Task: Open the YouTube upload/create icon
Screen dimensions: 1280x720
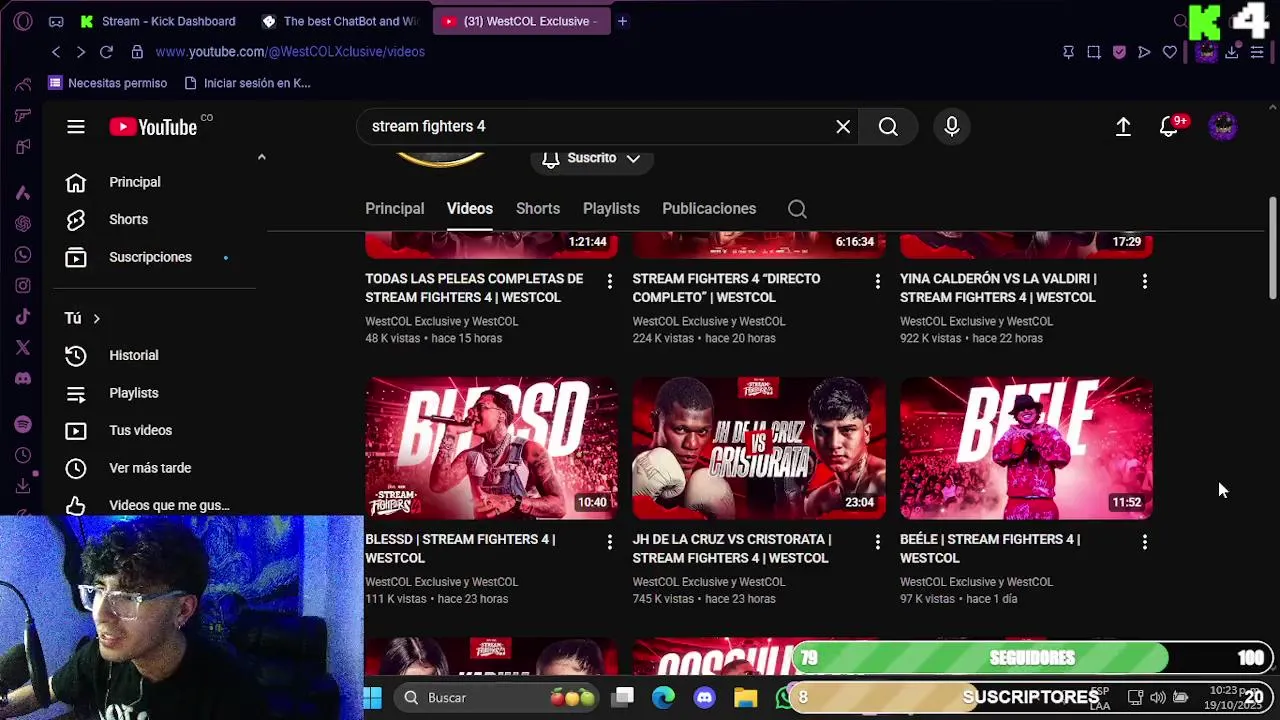Action: (x=1123, y=126)
